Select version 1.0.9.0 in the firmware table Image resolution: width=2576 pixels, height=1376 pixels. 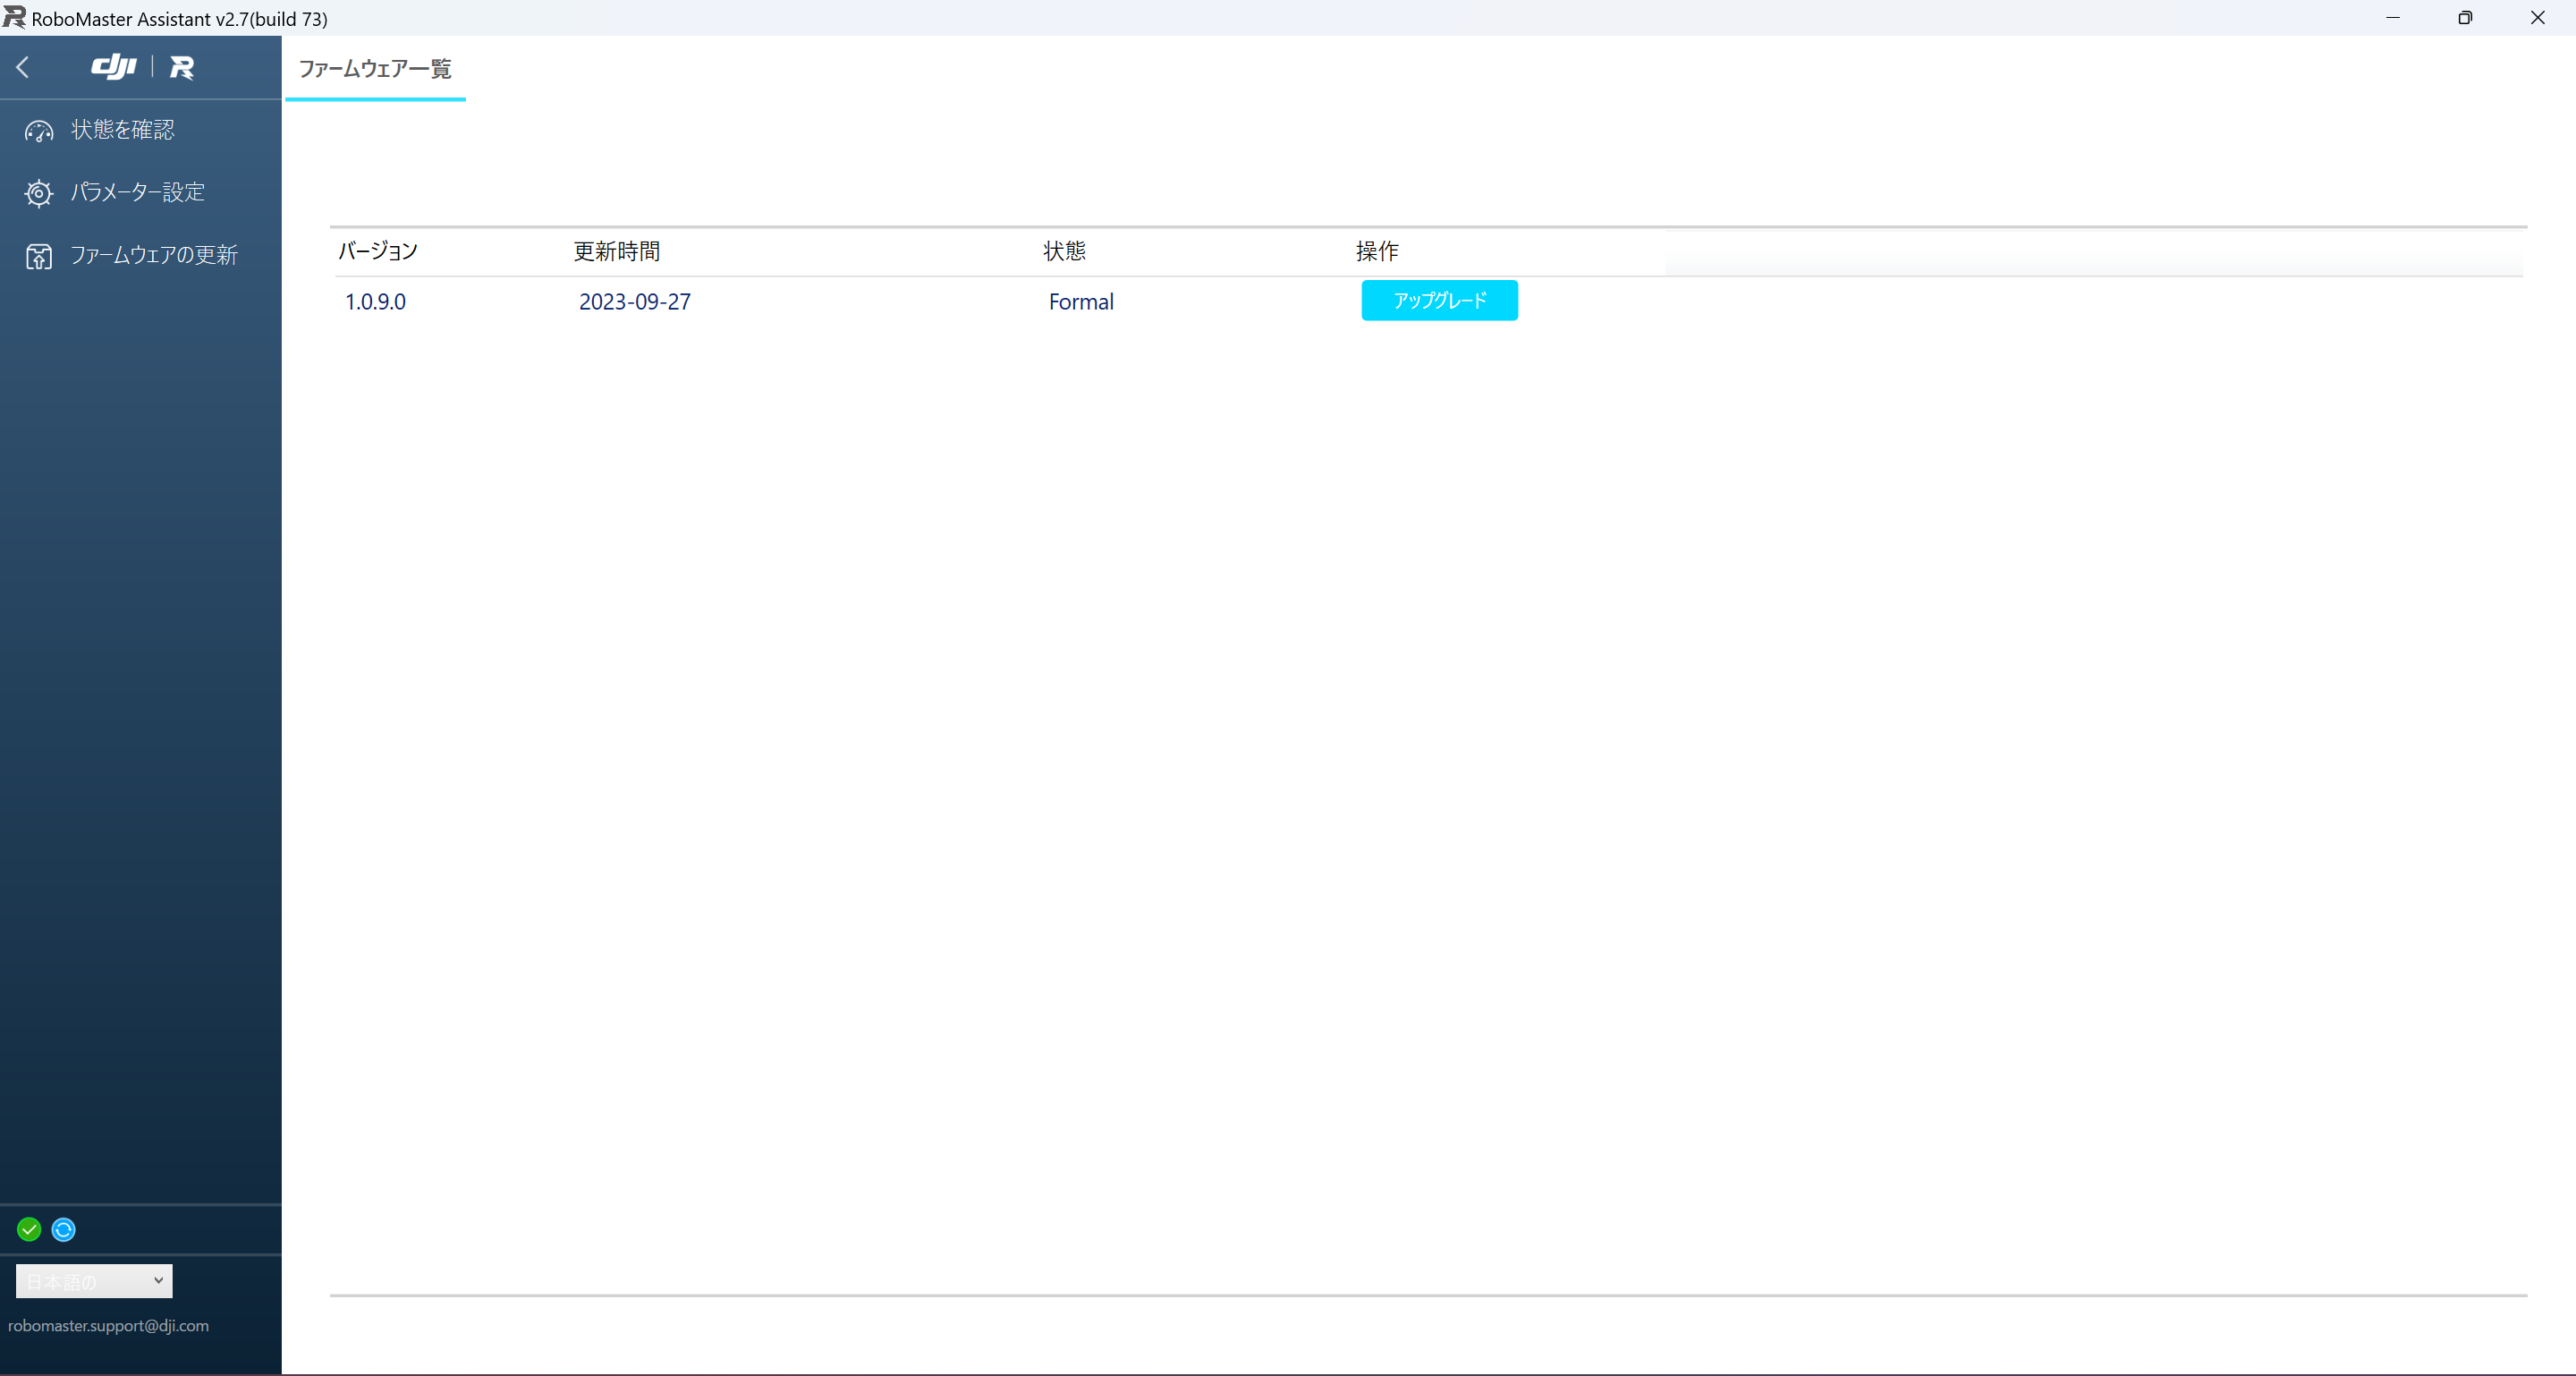[375, 301]
